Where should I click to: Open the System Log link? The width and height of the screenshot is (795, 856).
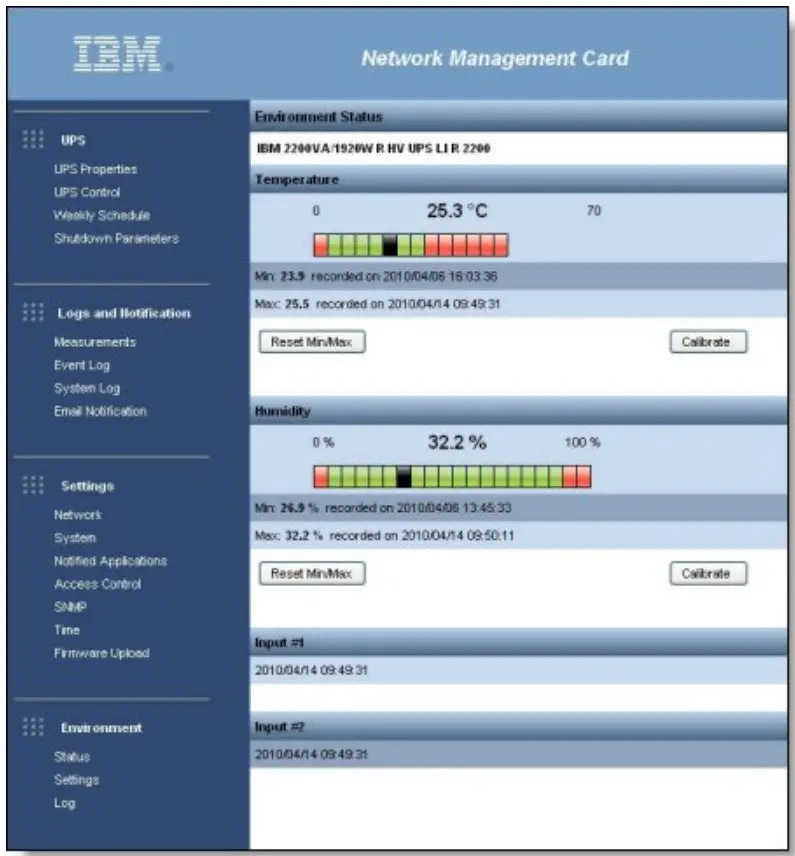click(x=87, y=388)
